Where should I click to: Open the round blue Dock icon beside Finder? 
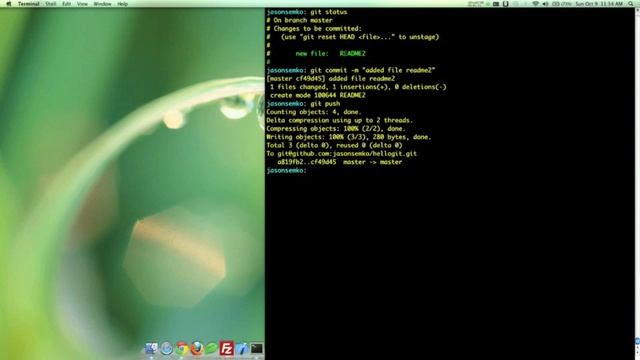tap(167, 348)
